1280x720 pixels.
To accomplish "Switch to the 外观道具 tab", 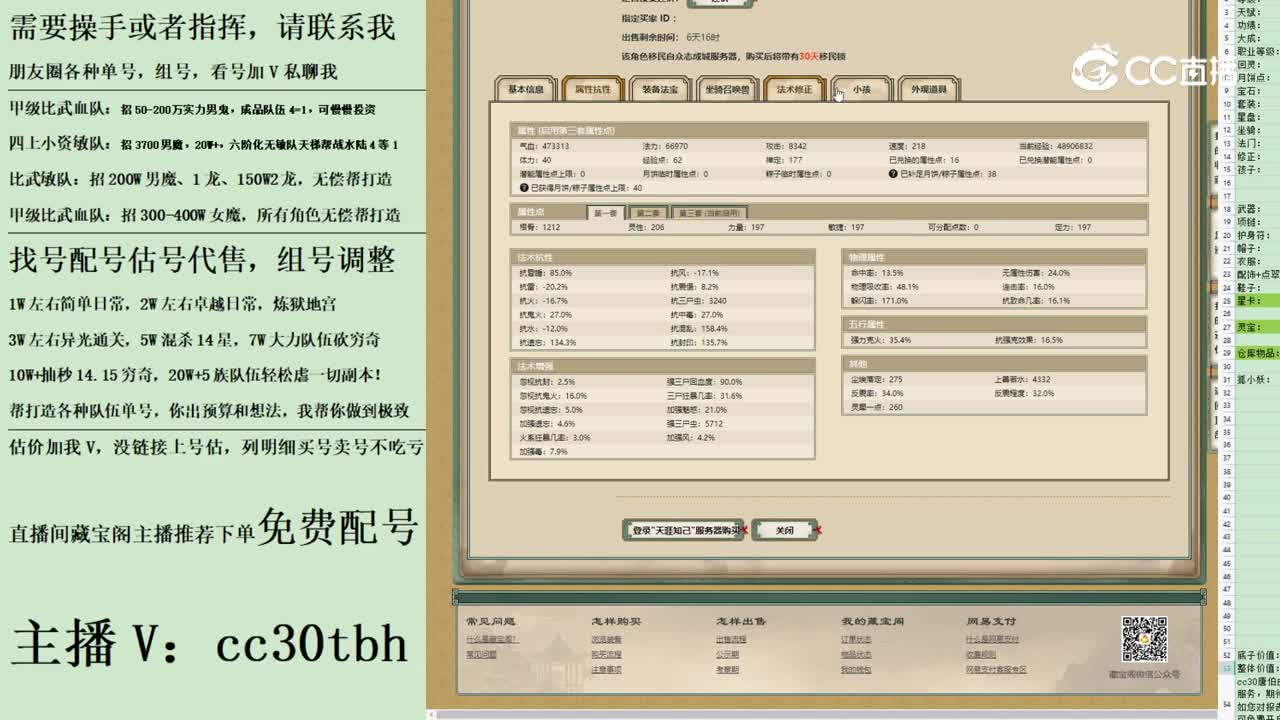I will 928,89.
